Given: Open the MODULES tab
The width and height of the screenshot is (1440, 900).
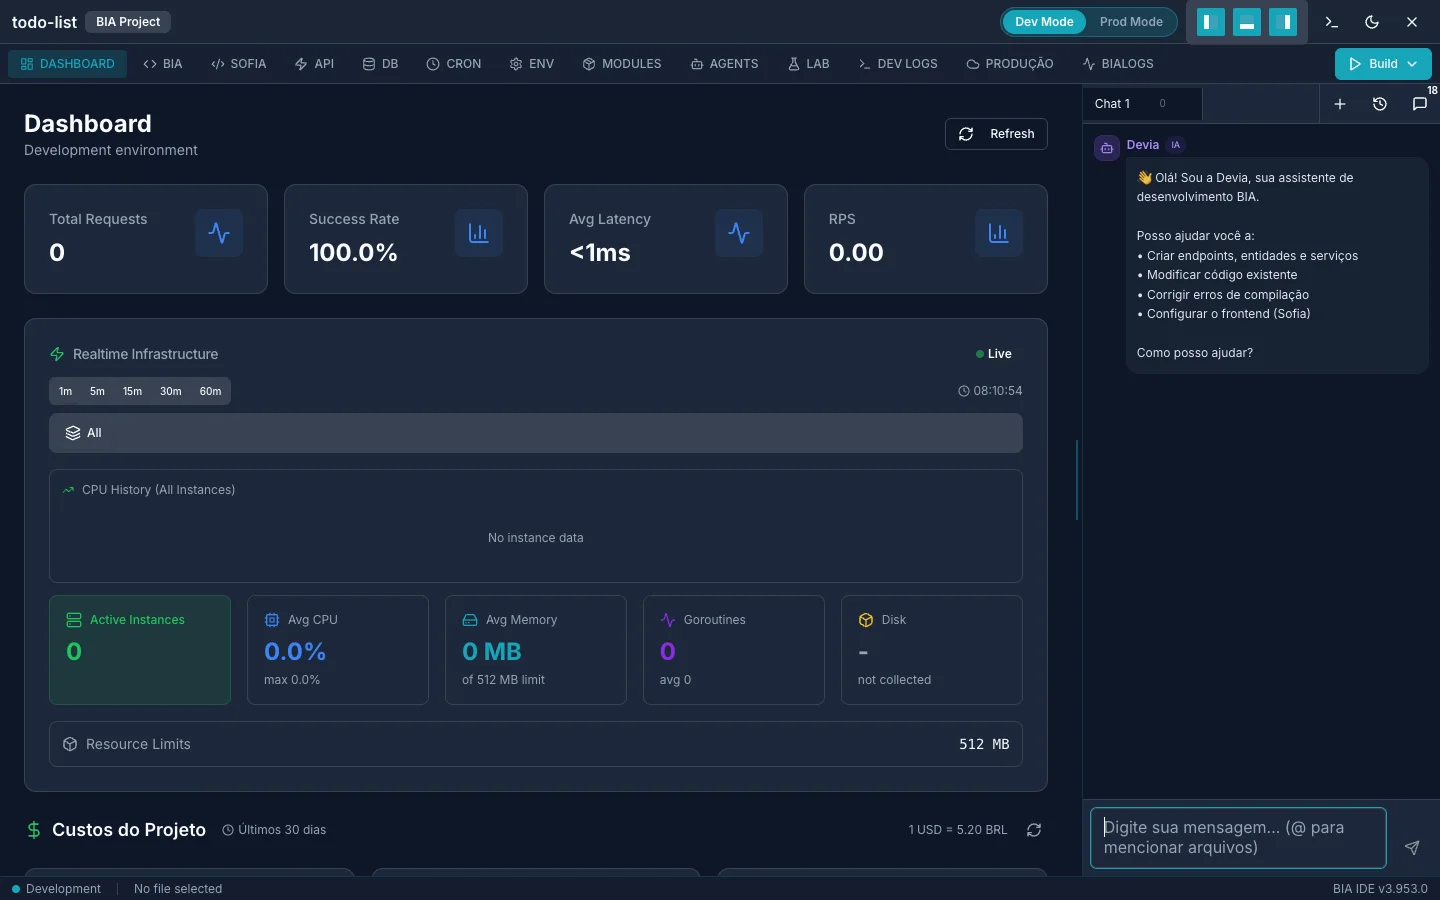Looking at the screenshot, I should tap(622, 64).
